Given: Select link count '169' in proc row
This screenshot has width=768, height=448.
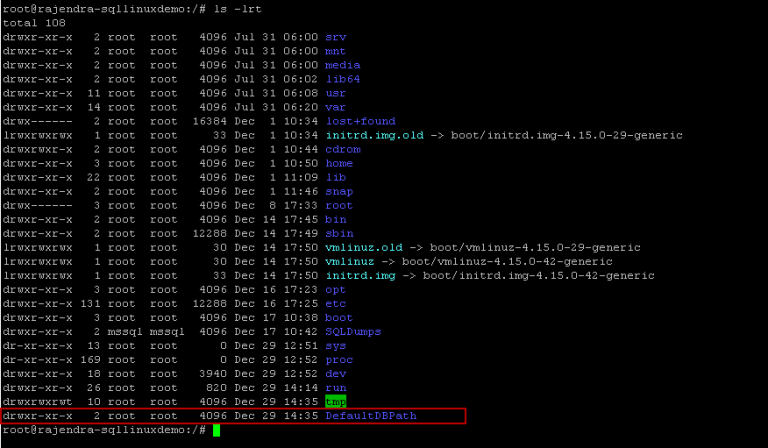Looking at the screenshot, I should point(90,360).
